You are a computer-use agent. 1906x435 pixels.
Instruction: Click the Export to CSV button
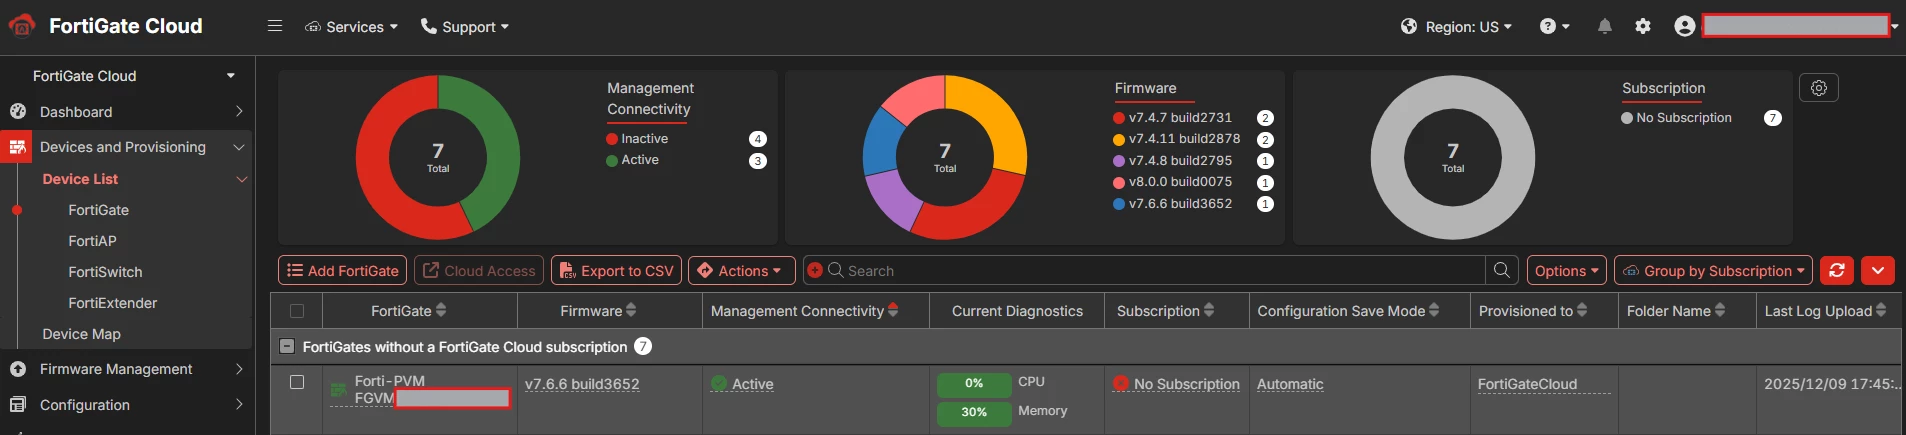[616, 270]
